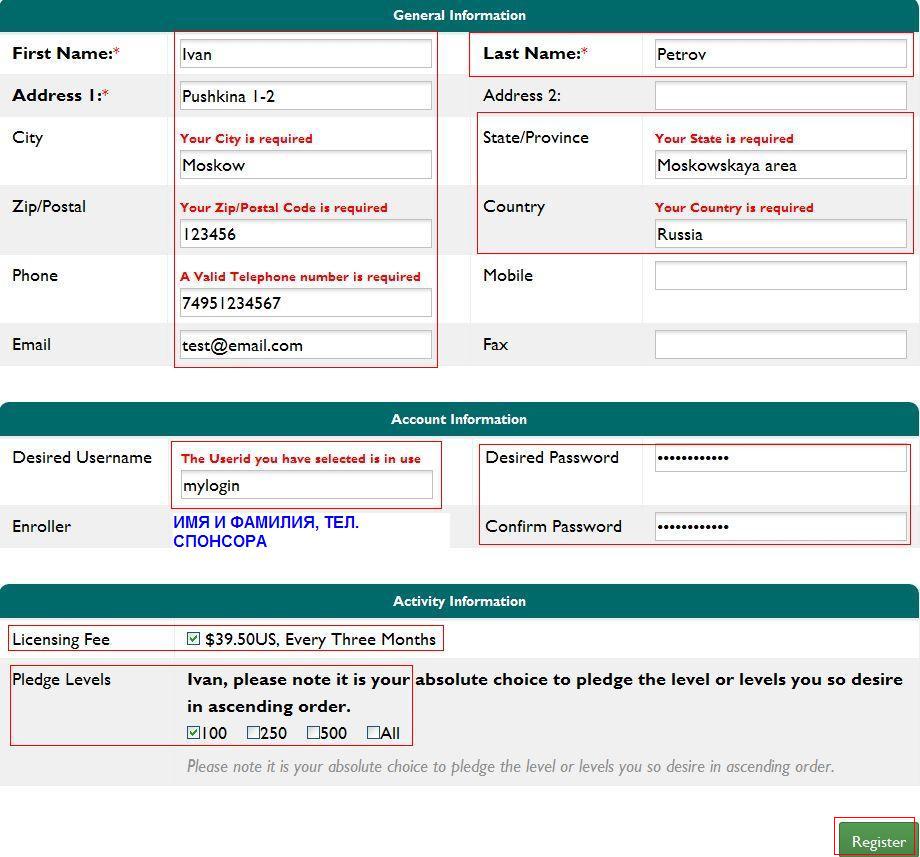
Task: Enable the 500 pledge level checkbox
Action: coord(313,732)
